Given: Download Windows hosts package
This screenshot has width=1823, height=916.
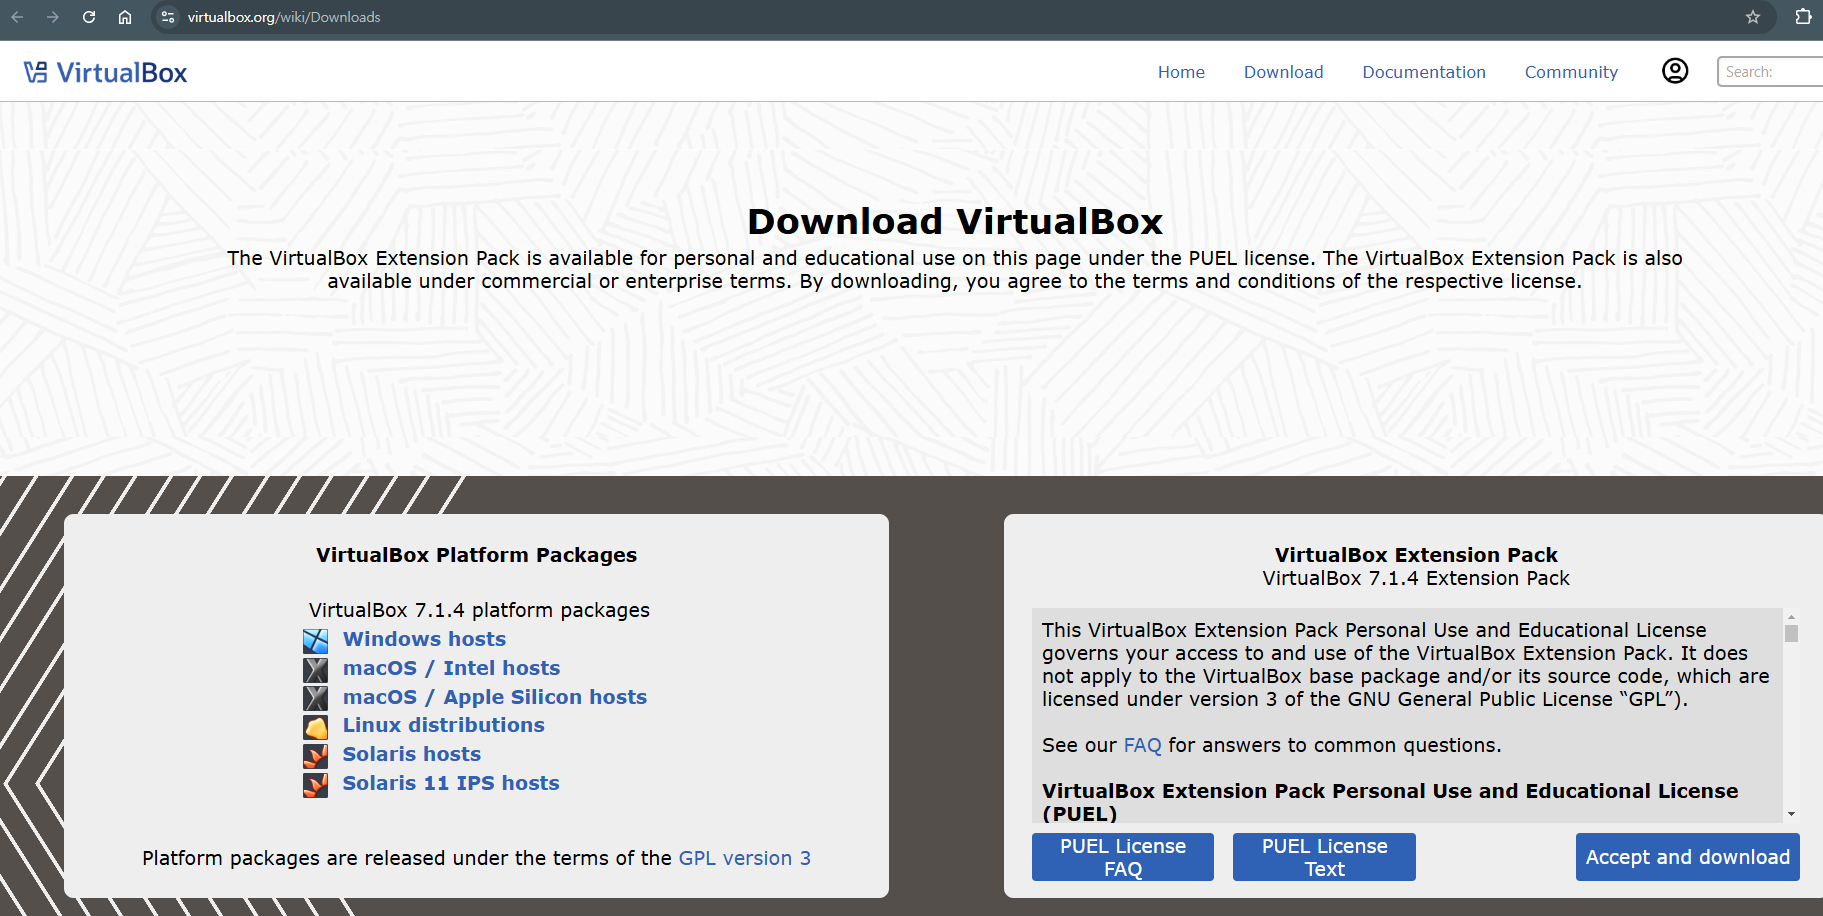Looking at the screenshot, I should point(424,639).
